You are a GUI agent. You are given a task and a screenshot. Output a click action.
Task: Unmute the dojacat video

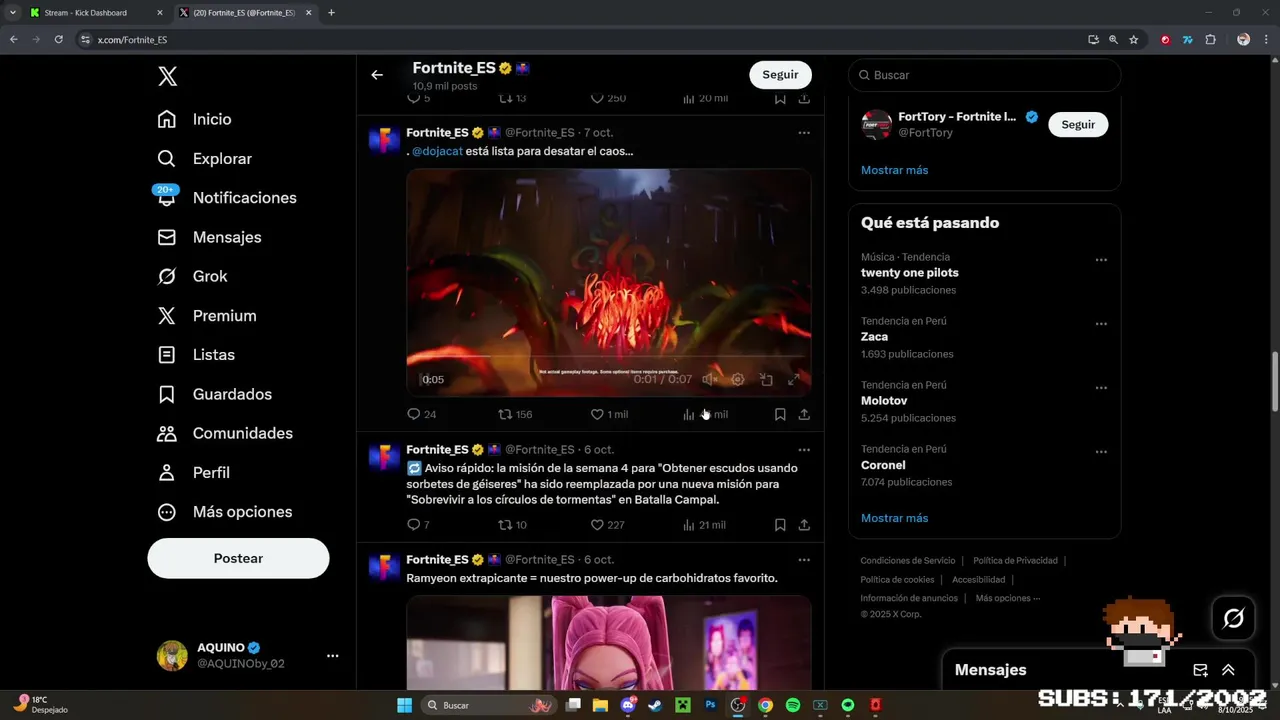(x=710, y=380)
